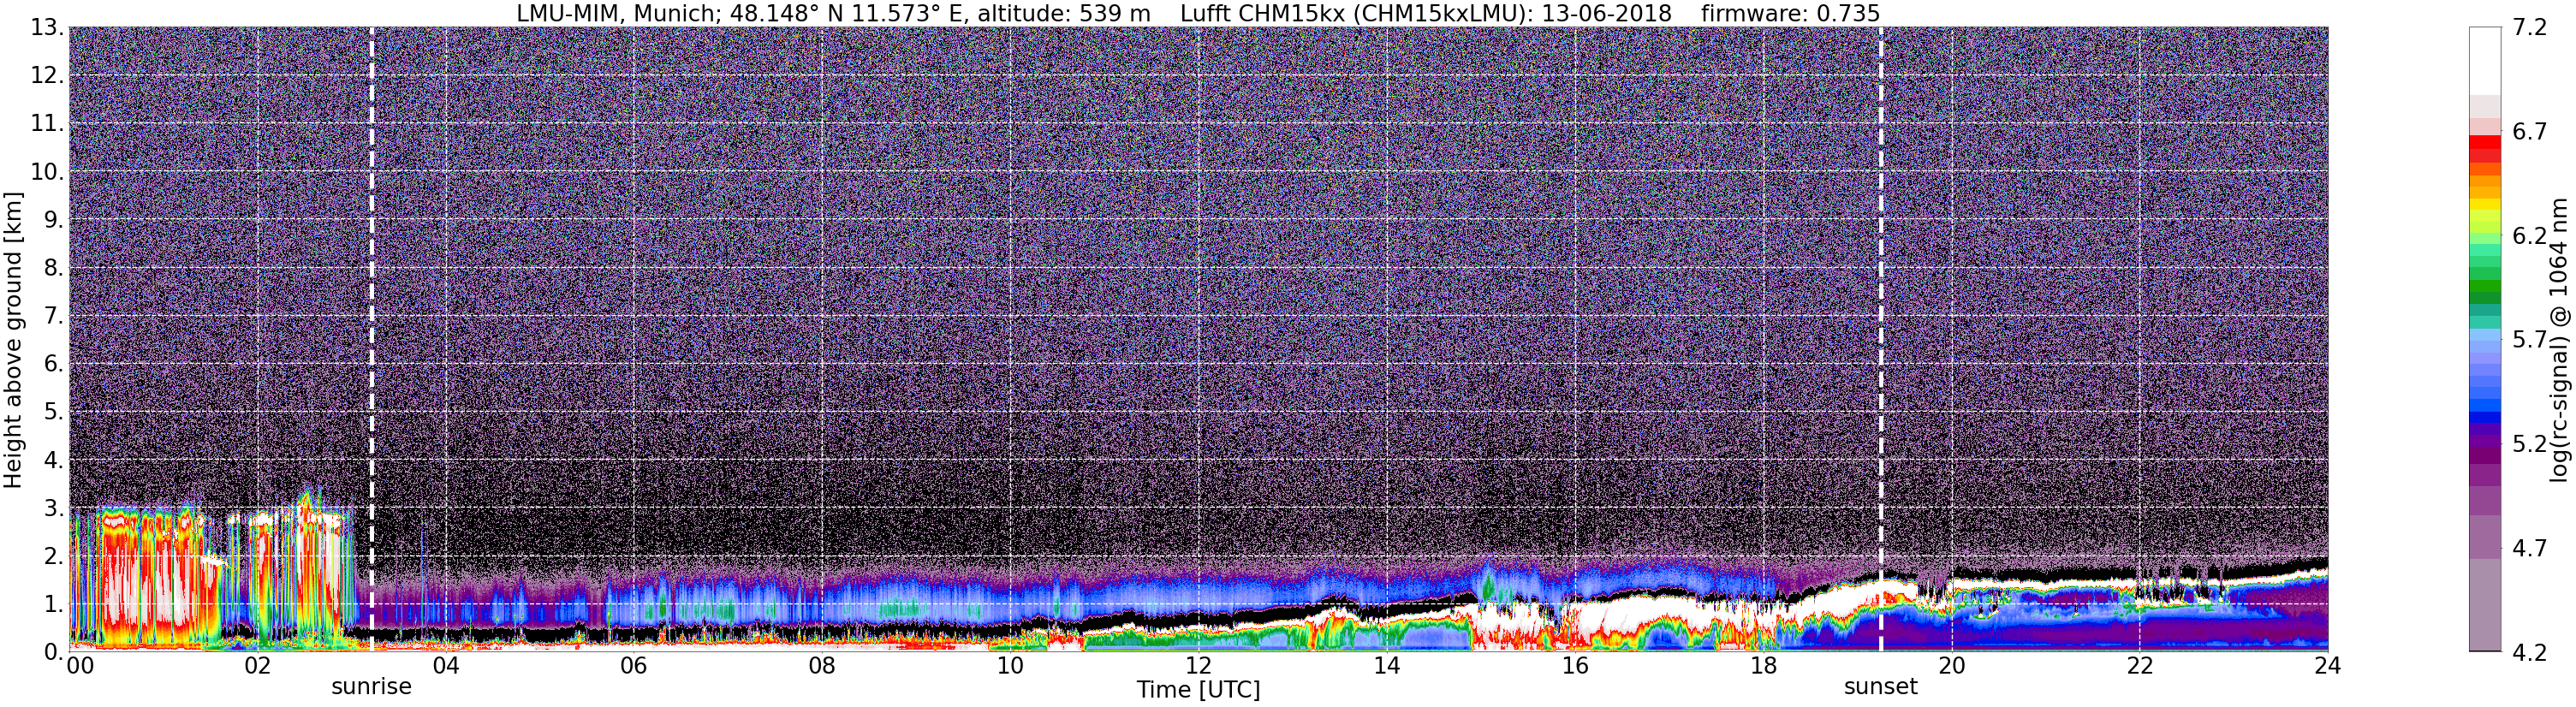Viewport: 2576px width, 707px height.
Task: Click the colorbar tick label 4.7
Action: [2530, 547]
